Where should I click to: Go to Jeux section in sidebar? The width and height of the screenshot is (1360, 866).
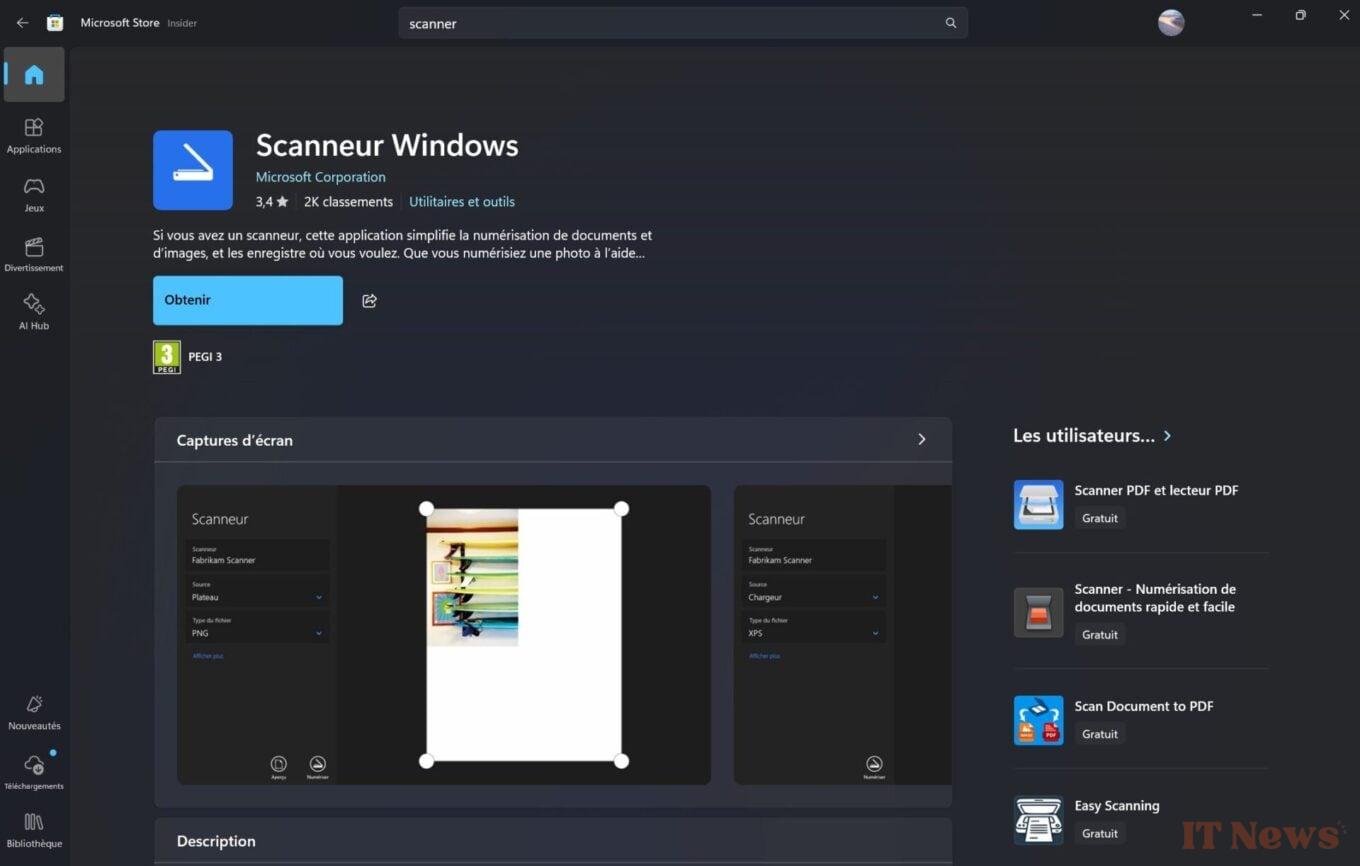pyautogui.click(x=34, y=195)
